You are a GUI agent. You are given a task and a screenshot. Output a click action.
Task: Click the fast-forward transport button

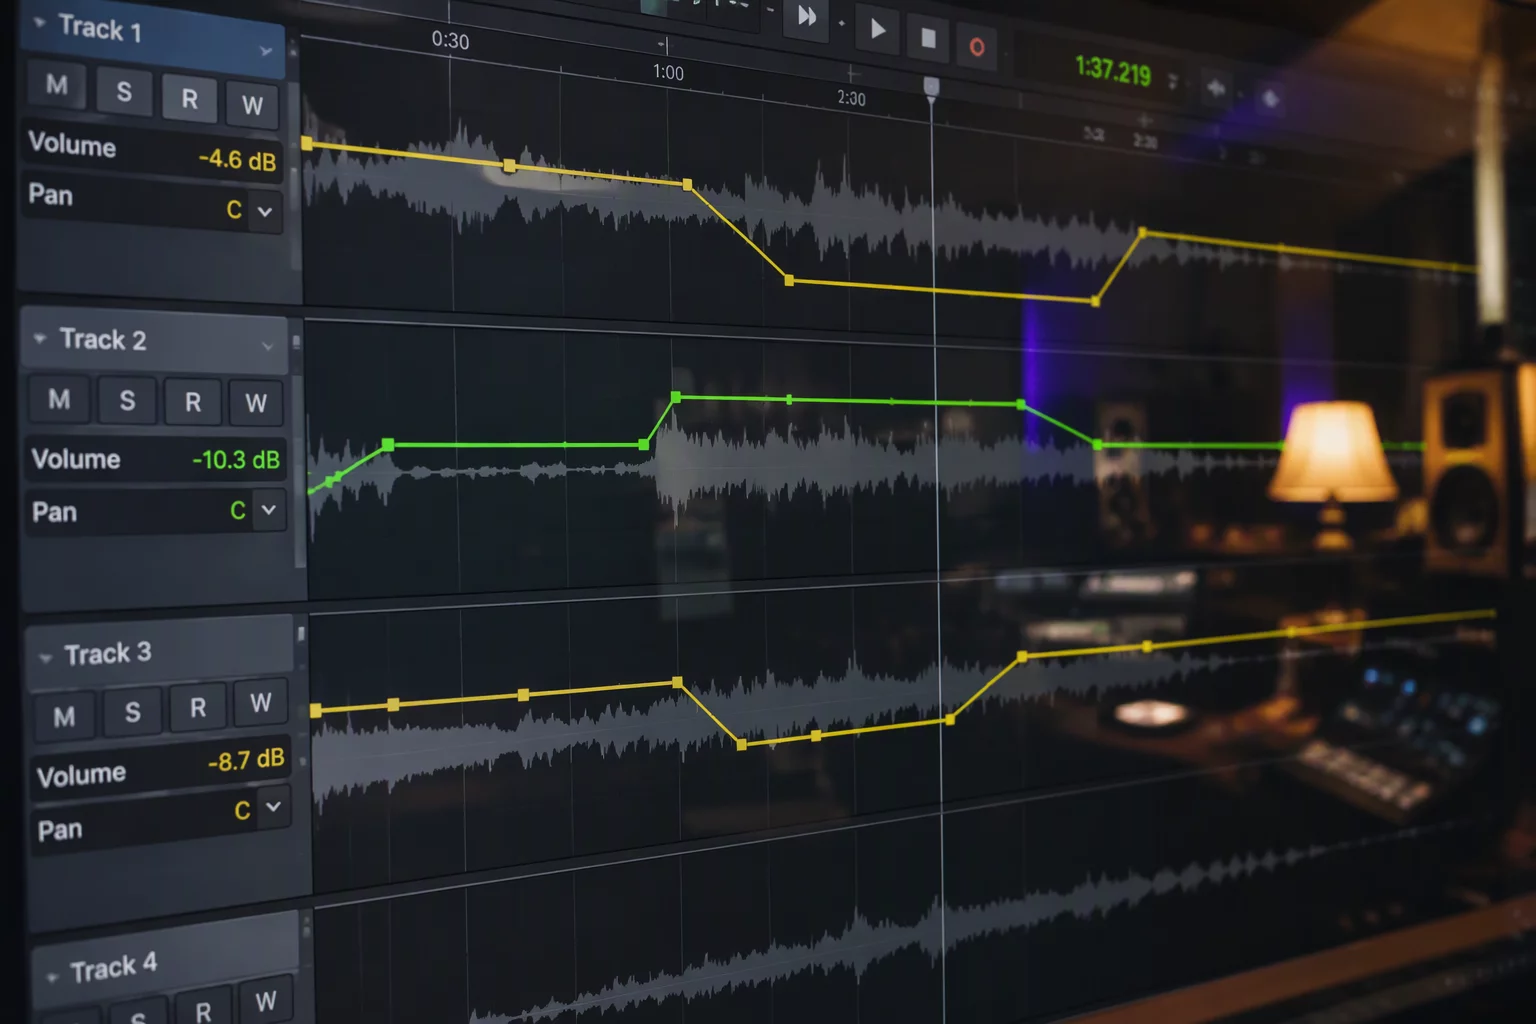pyautogui.click(x=806, y=17)
